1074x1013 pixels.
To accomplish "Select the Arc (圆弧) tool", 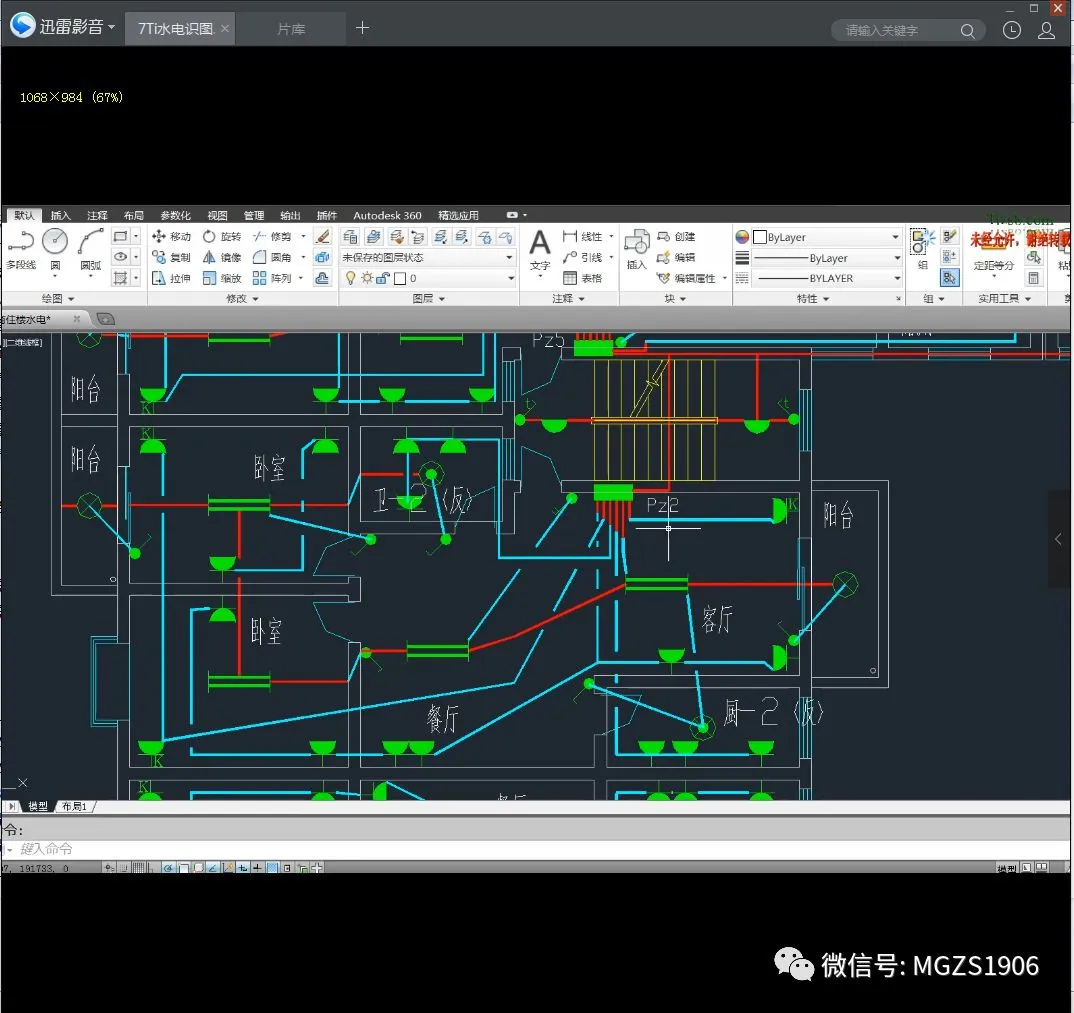I will click(x=90, y=251).
